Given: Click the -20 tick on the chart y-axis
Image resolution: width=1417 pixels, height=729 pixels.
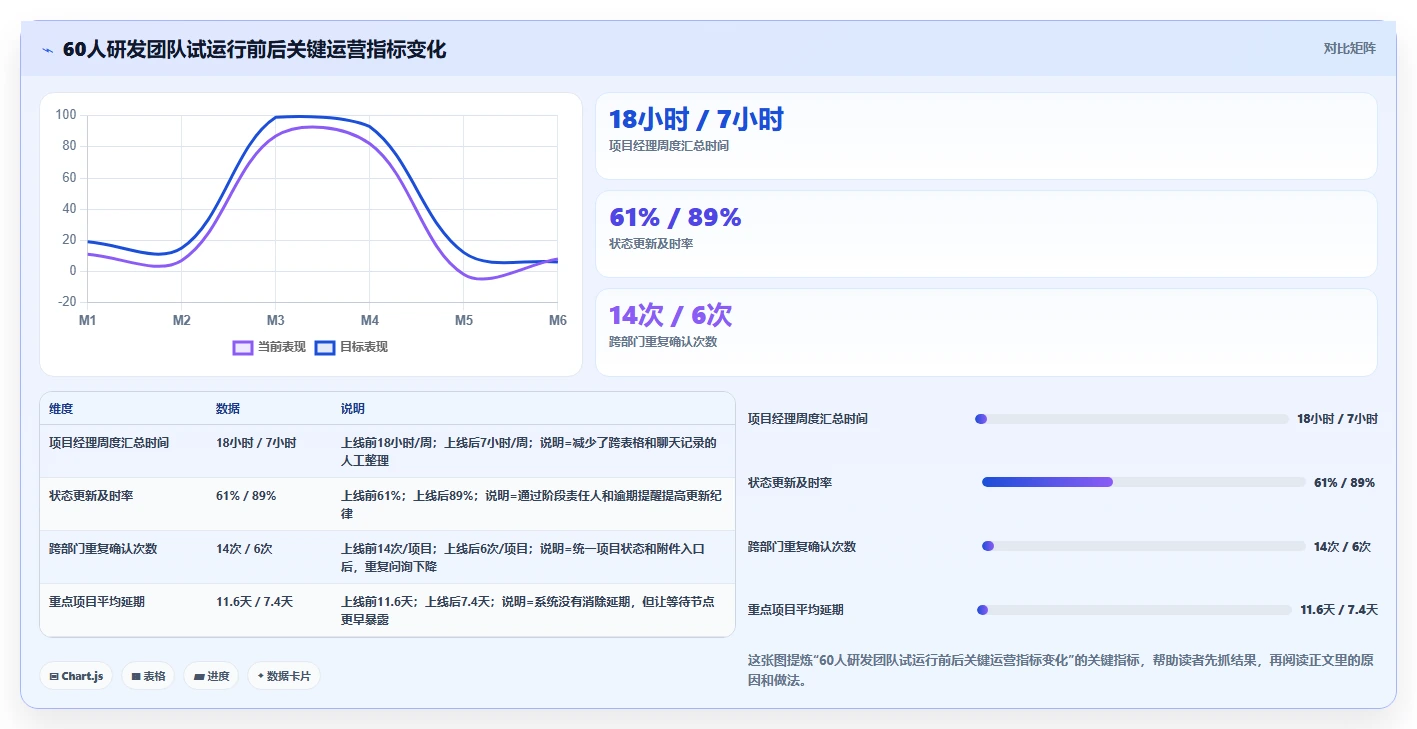Looking at the screenshot, I should click(x=66, y=302).
